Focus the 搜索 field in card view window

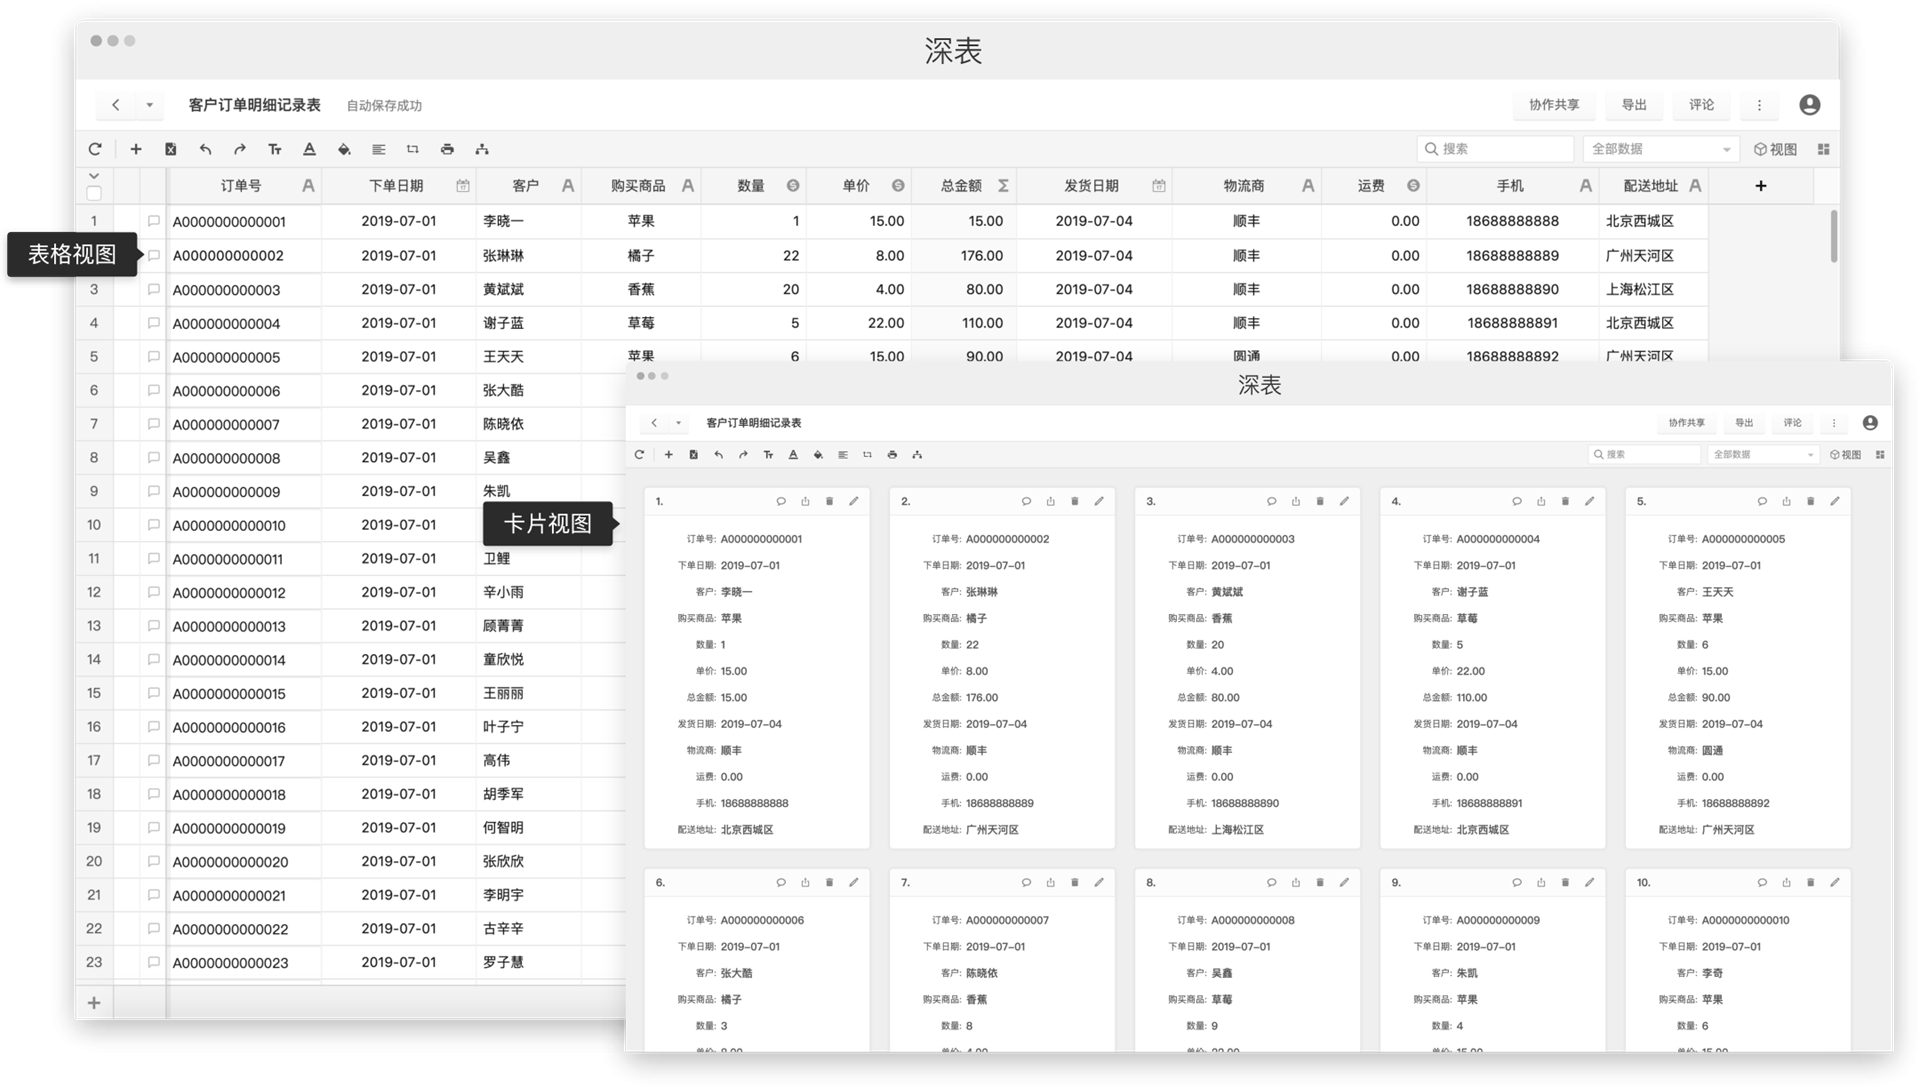tap(1645, 455)
